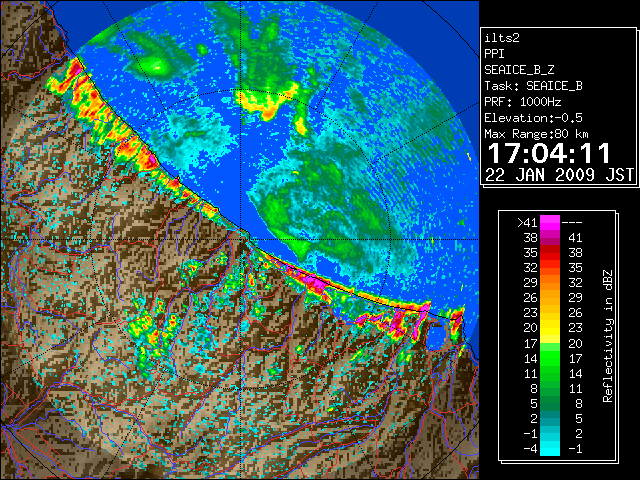Click the 'Reflectivity in dBZ' legend title
Image resolution: width=640 pixels, height=480 pixels.
(x=608, y=336)
